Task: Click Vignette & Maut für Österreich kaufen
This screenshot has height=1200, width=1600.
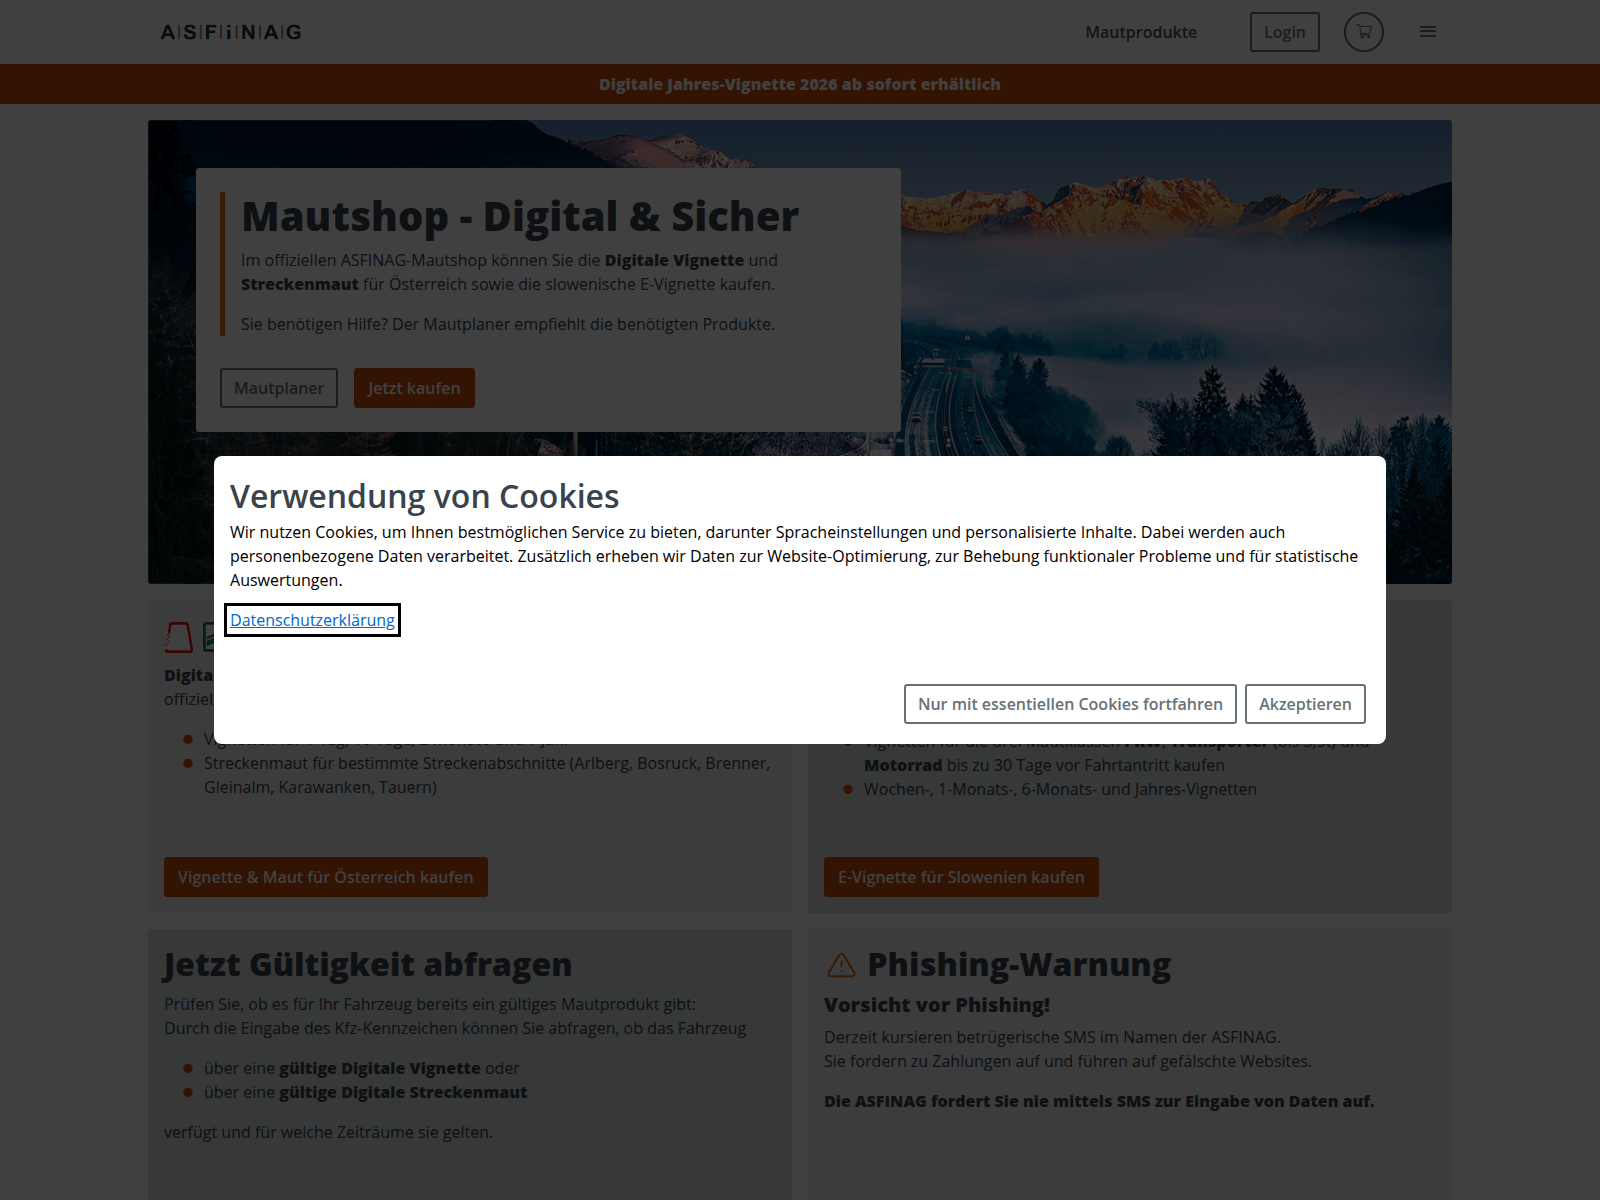Action: [x=326, y=877]
